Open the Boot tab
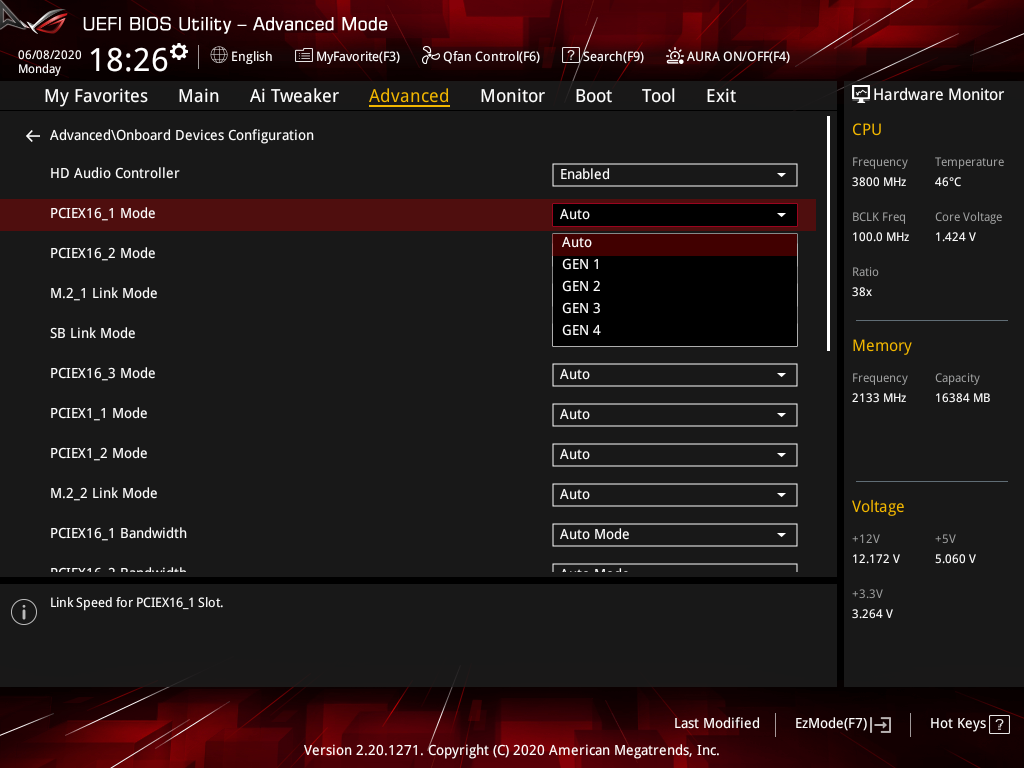The image size is (1024, 768). click(x=593, y=96)
